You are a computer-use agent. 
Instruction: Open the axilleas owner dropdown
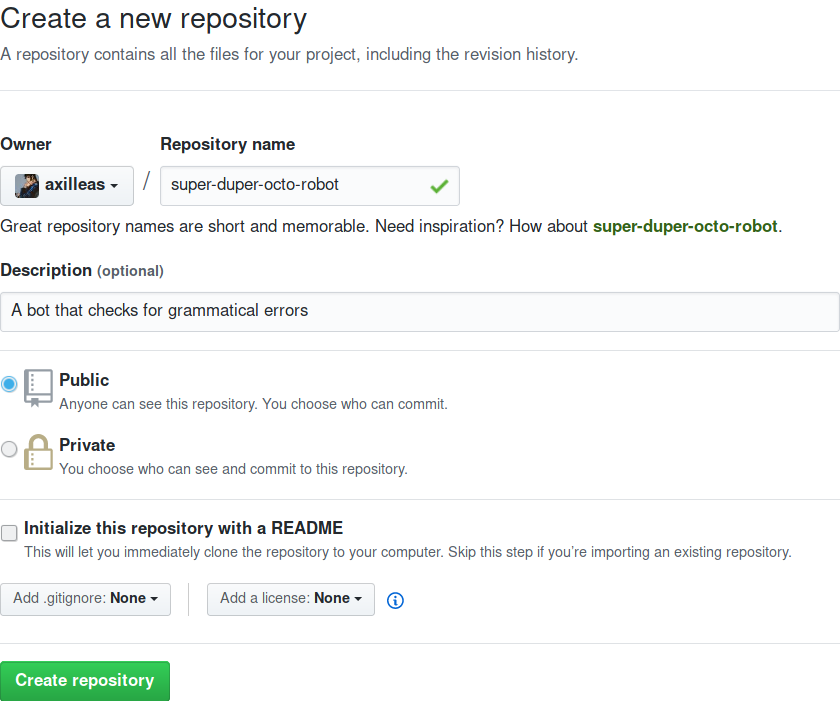[x=67, y=186]
